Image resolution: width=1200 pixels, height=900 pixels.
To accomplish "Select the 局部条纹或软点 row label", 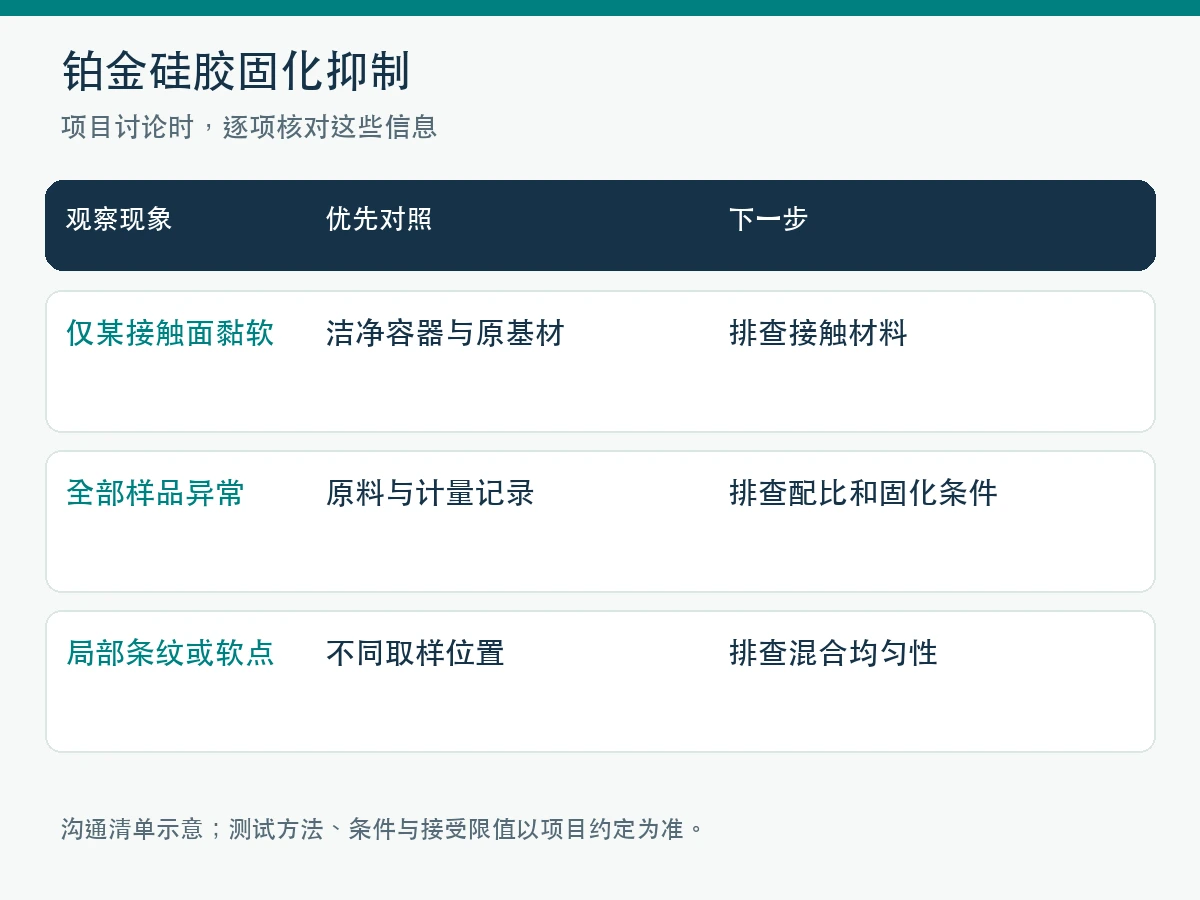I will click(170, 653).
